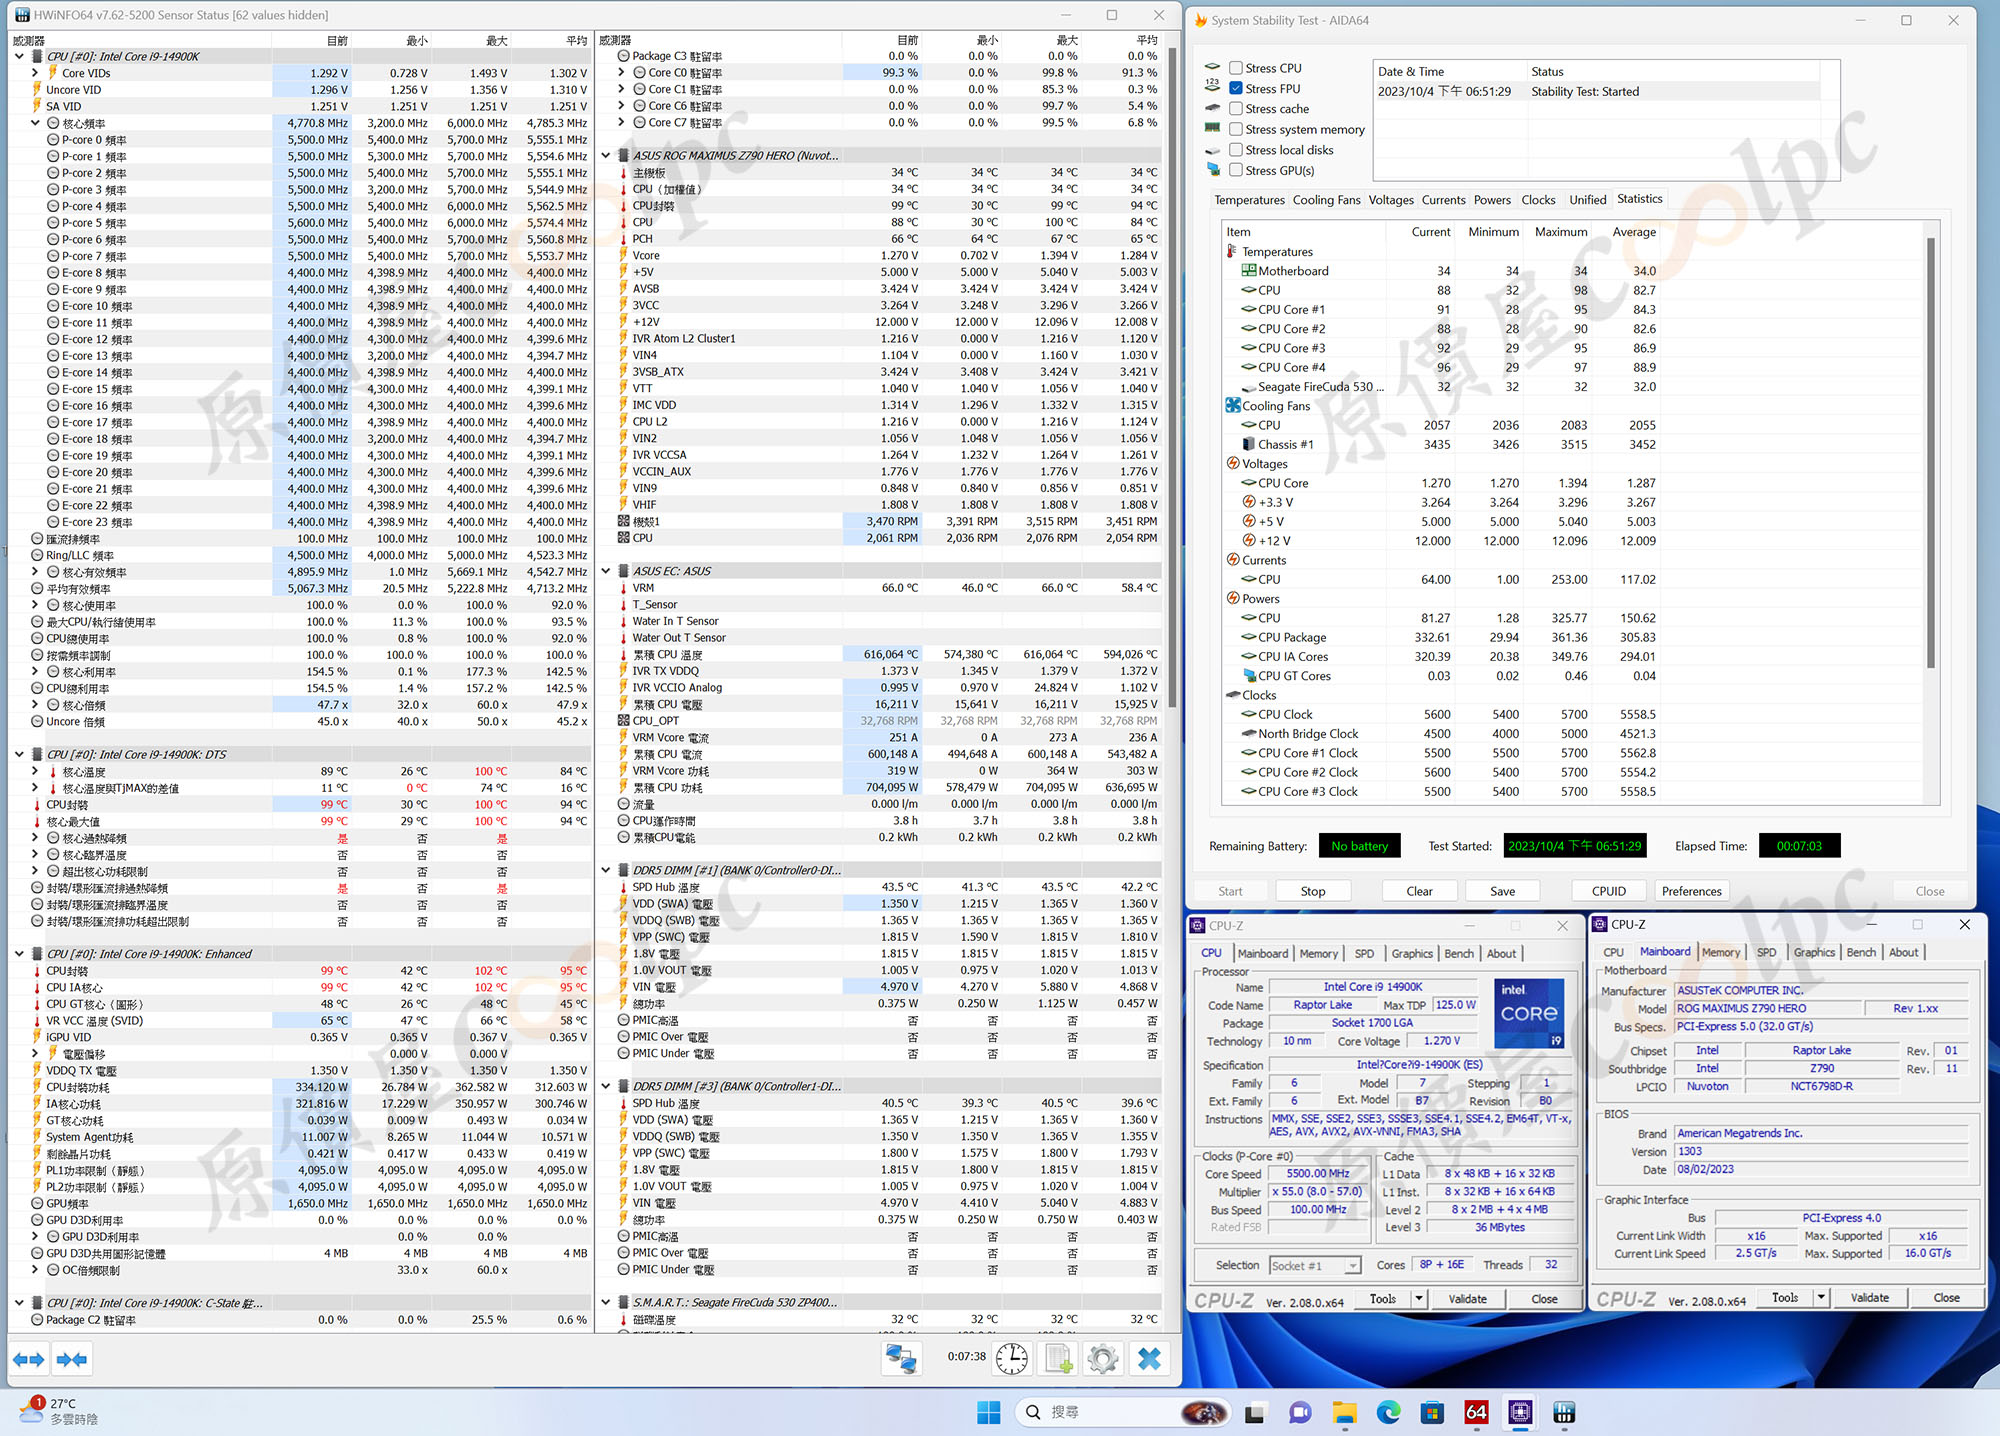This screenshot has width=2000, height=1436.
Task: Click Tools button in right CPU-Z window
Action: coord(1785,1298)
